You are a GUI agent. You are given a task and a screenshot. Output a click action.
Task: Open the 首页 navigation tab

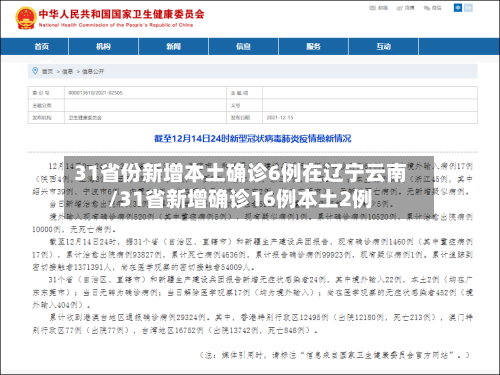[x=42, y=47]
